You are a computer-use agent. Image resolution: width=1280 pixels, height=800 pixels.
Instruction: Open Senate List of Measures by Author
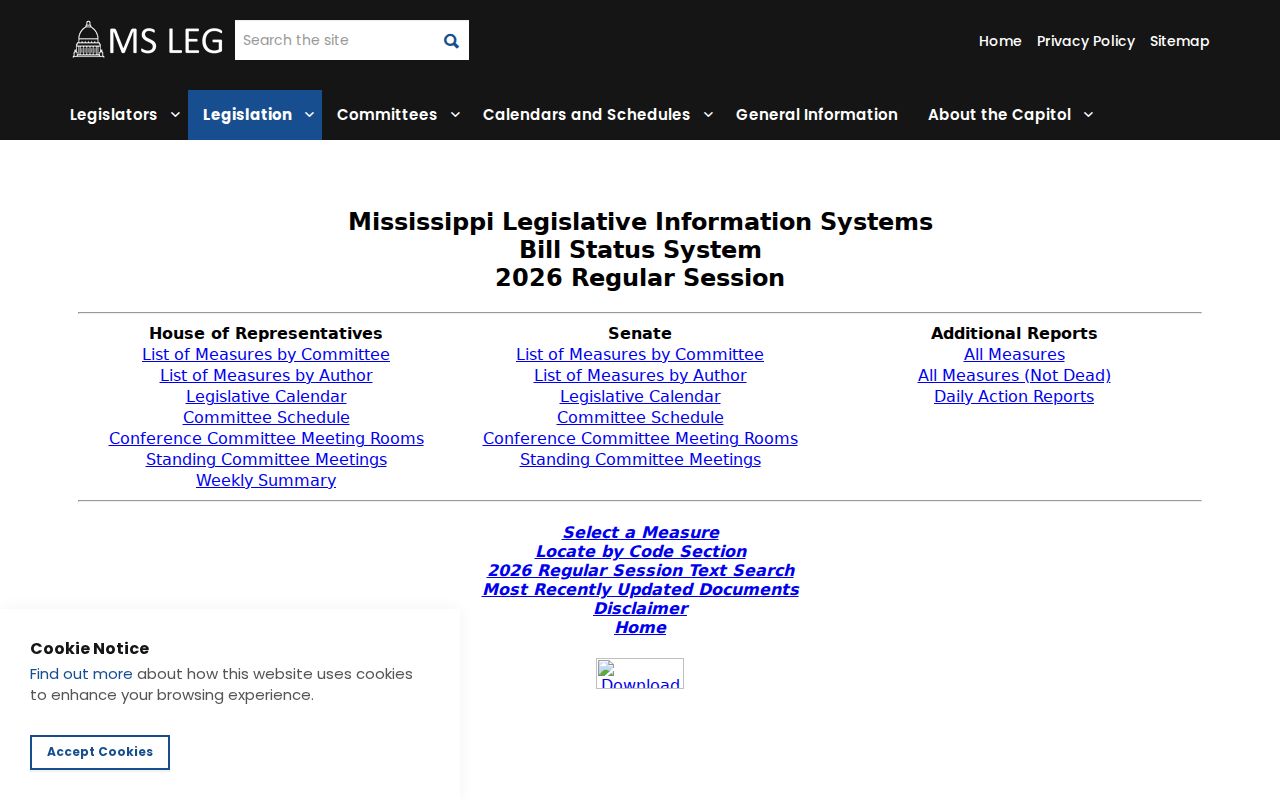click(x=640, y=375)
